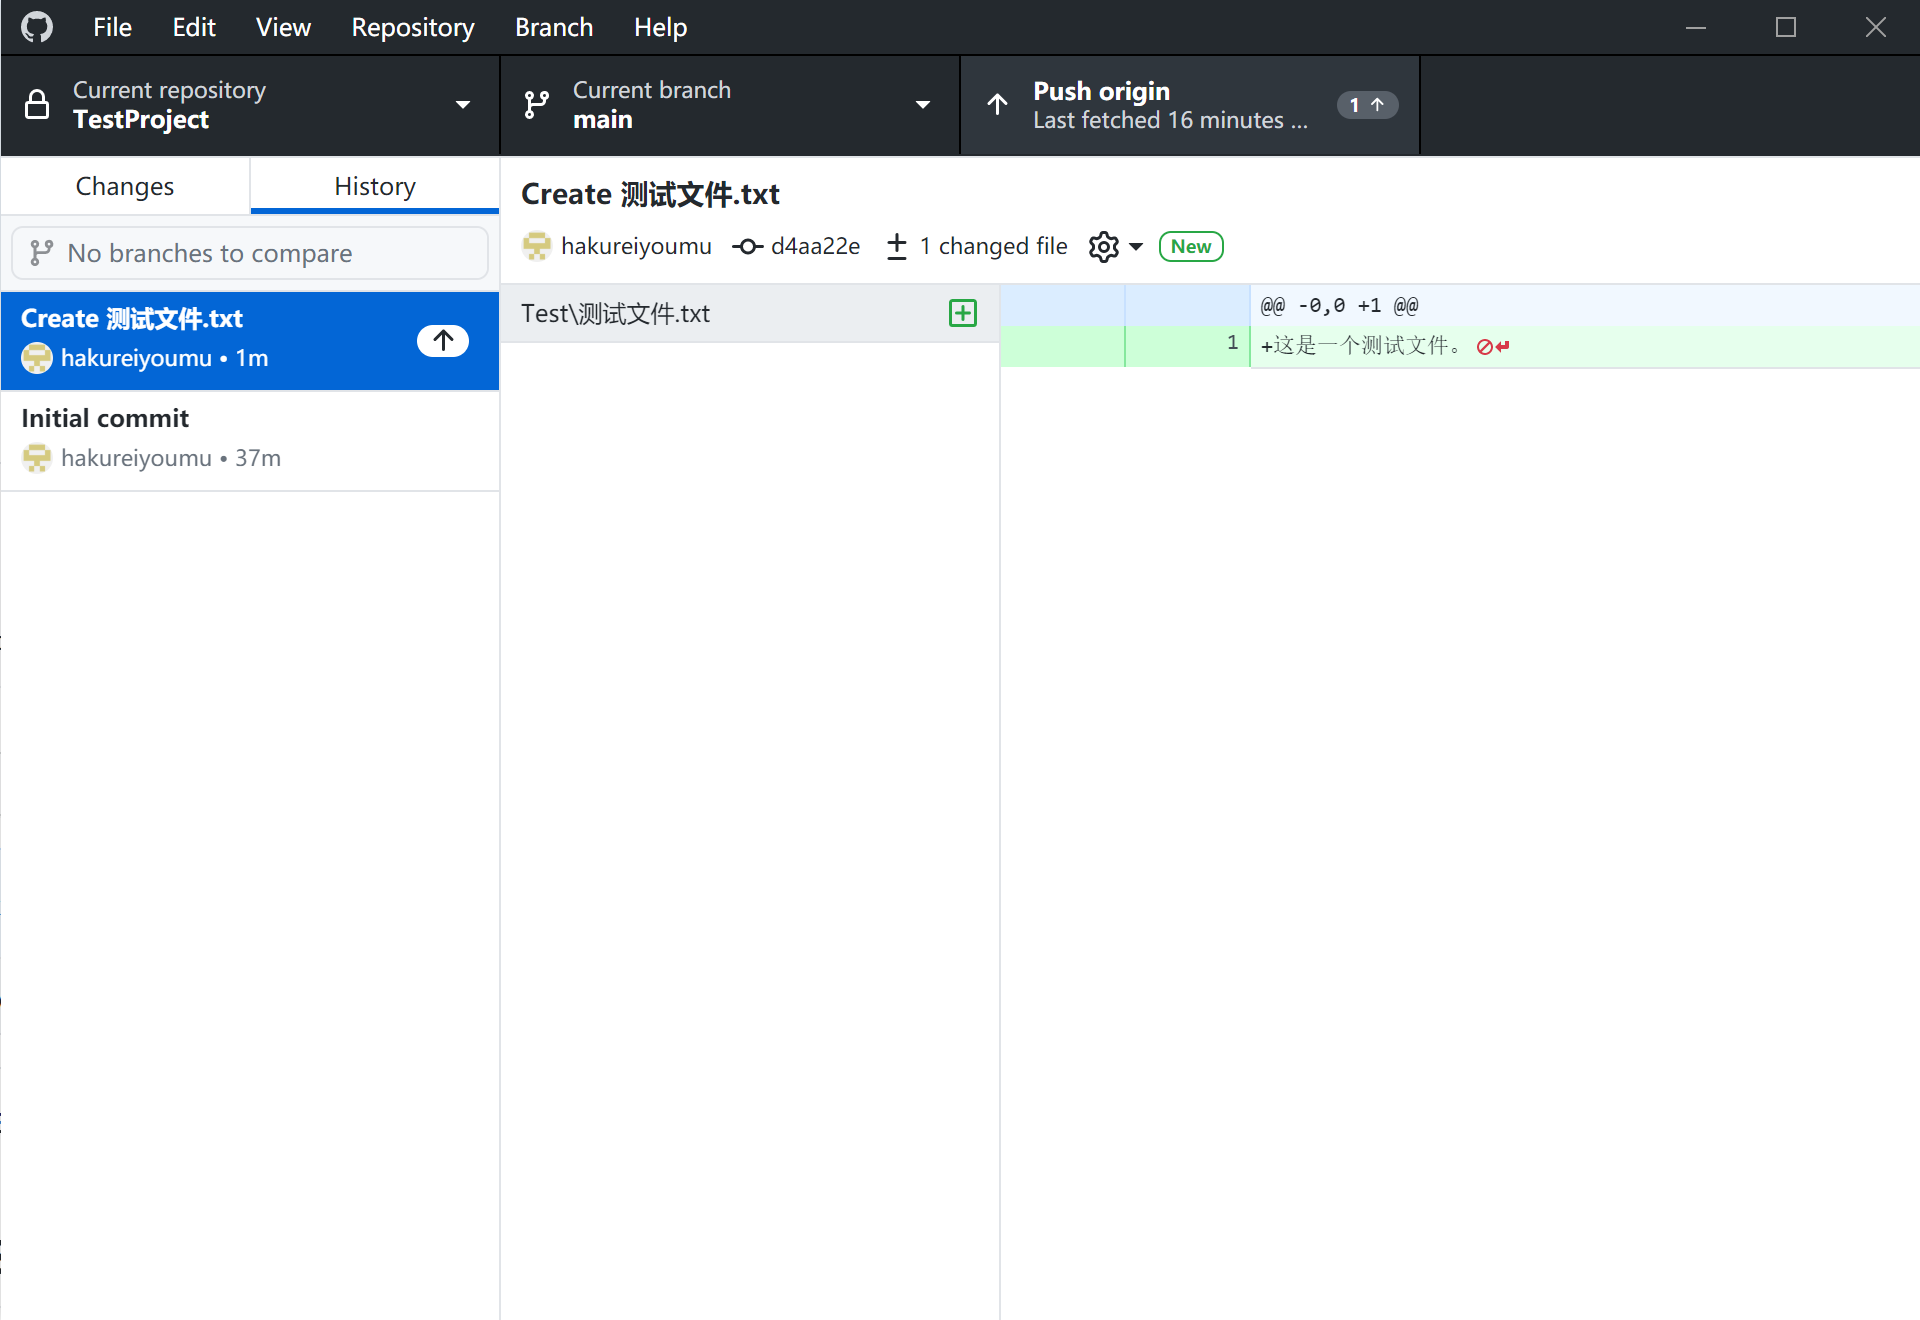Click the commit hash d4aa22e icon
The image size is (1920, 1320).
[x=748, y=247]
